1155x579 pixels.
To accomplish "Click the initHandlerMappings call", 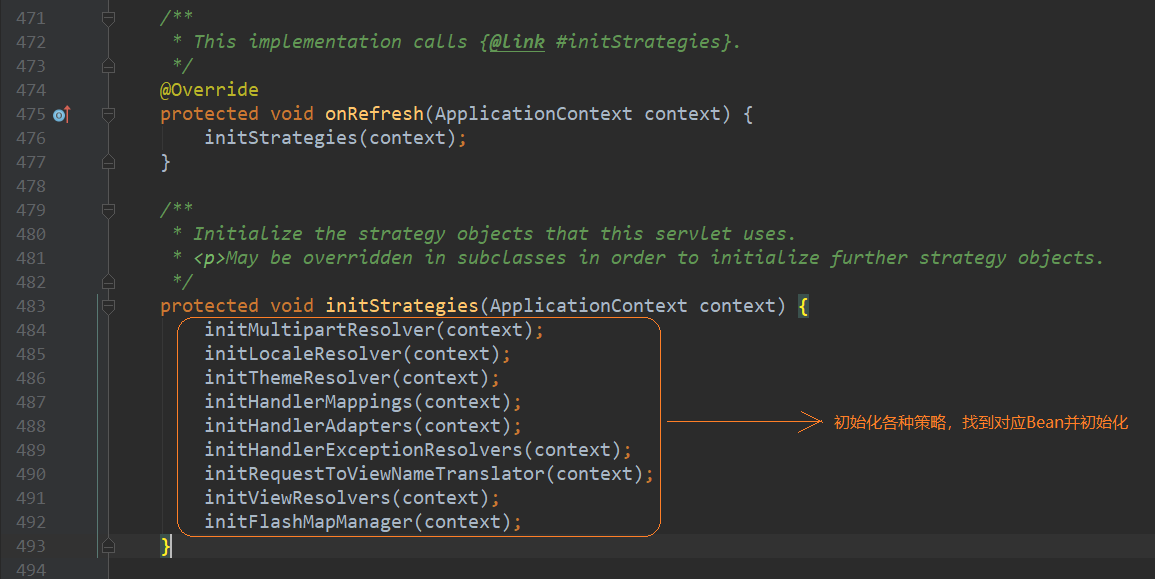I will point(312,402).
